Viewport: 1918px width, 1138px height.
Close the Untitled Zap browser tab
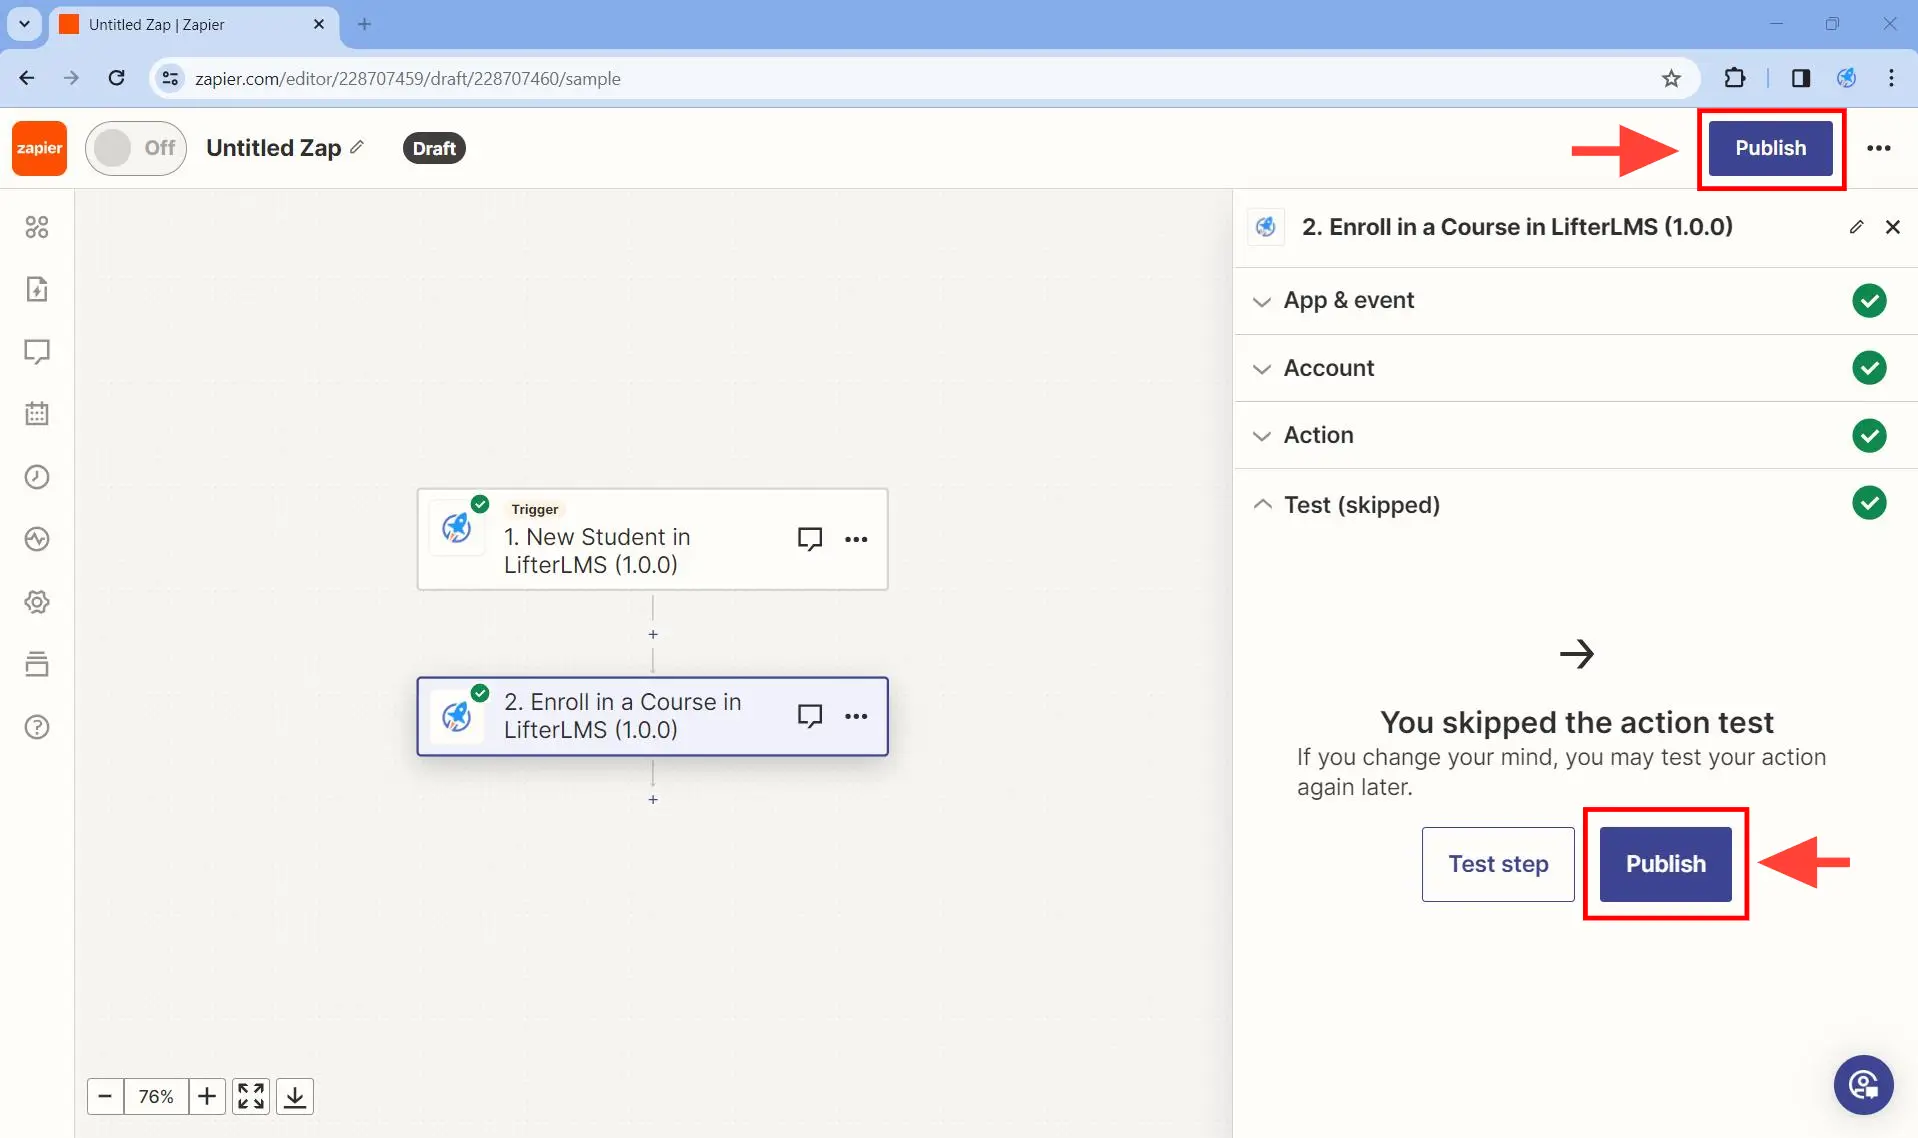(319, 24)
